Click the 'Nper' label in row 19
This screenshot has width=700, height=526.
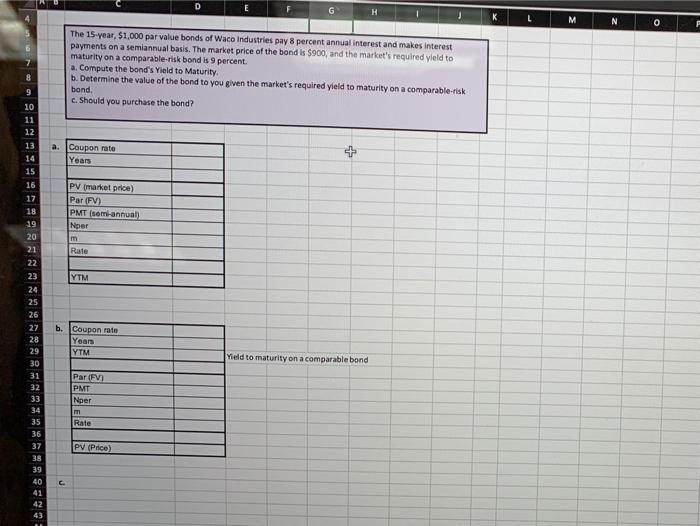(79, 226)
